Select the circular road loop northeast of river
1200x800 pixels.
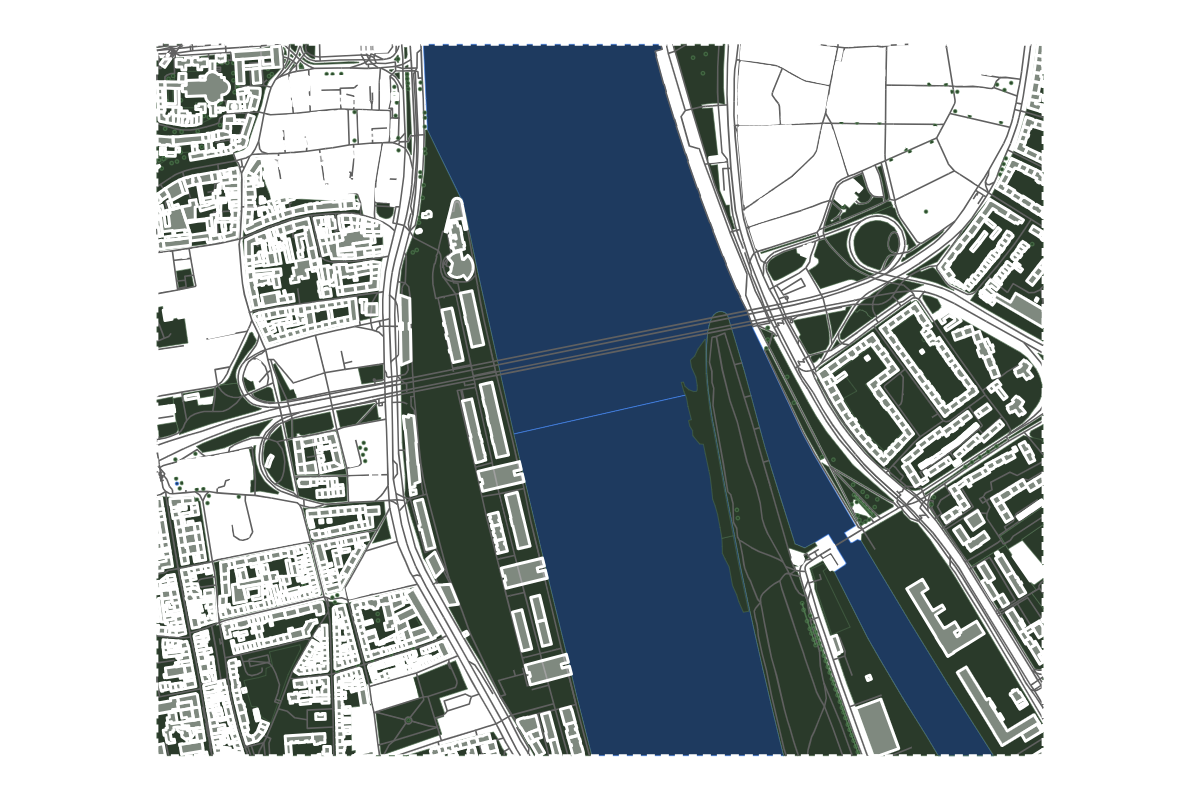point(877,241)
